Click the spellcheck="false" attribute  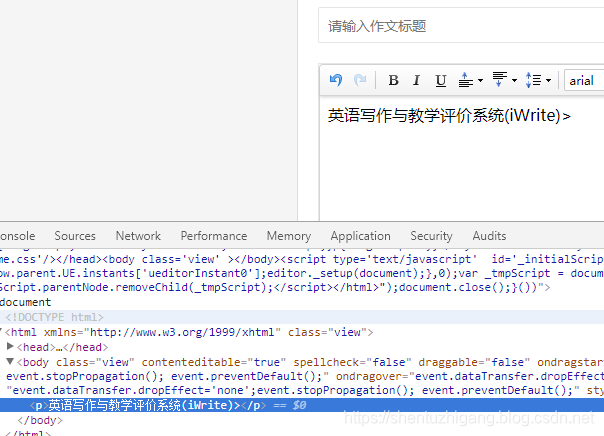[352, 362]
